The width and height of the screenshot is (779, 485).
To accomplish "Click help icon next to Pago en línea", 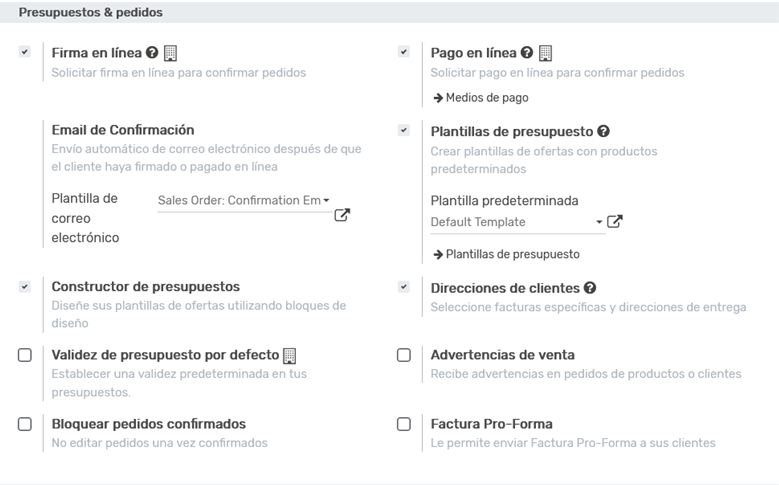I will (527, 53).
